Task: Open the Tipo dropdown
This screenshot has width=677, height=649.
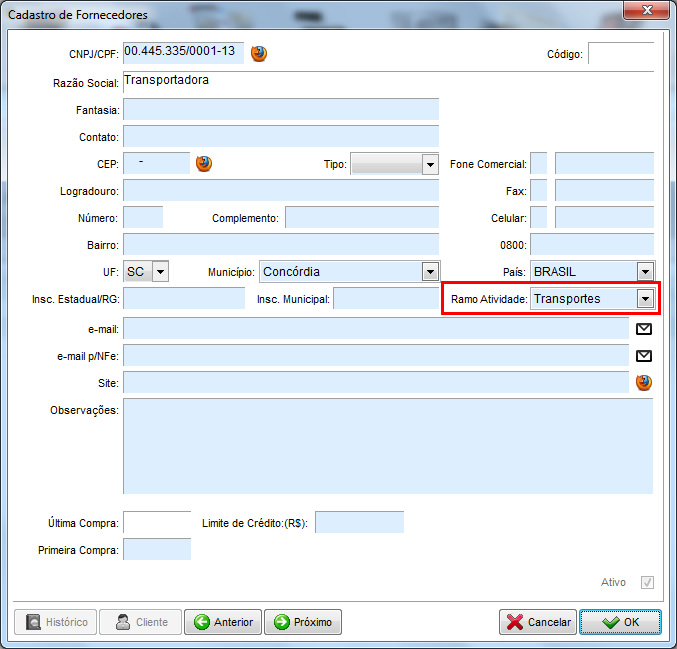Action: [x=430, y=164]
